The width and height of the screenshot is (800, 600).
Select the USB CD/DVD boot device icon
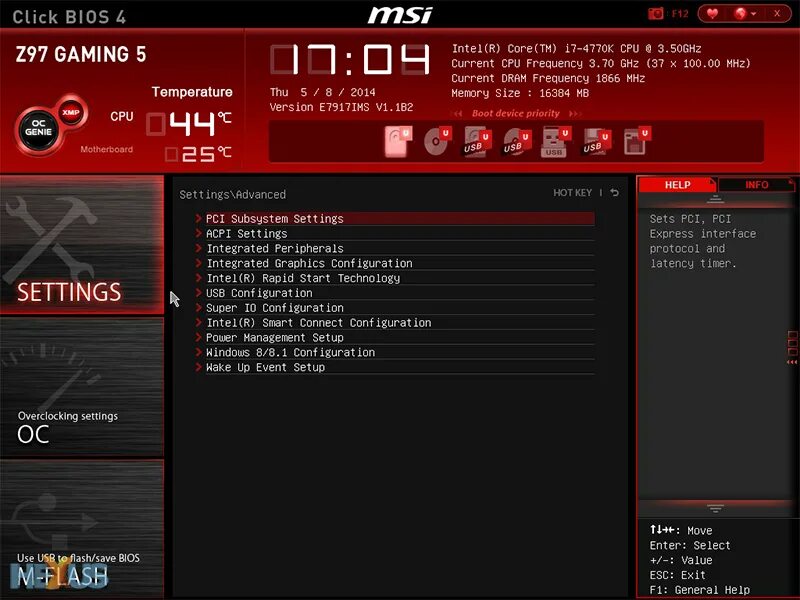click(x=517, y=142)
